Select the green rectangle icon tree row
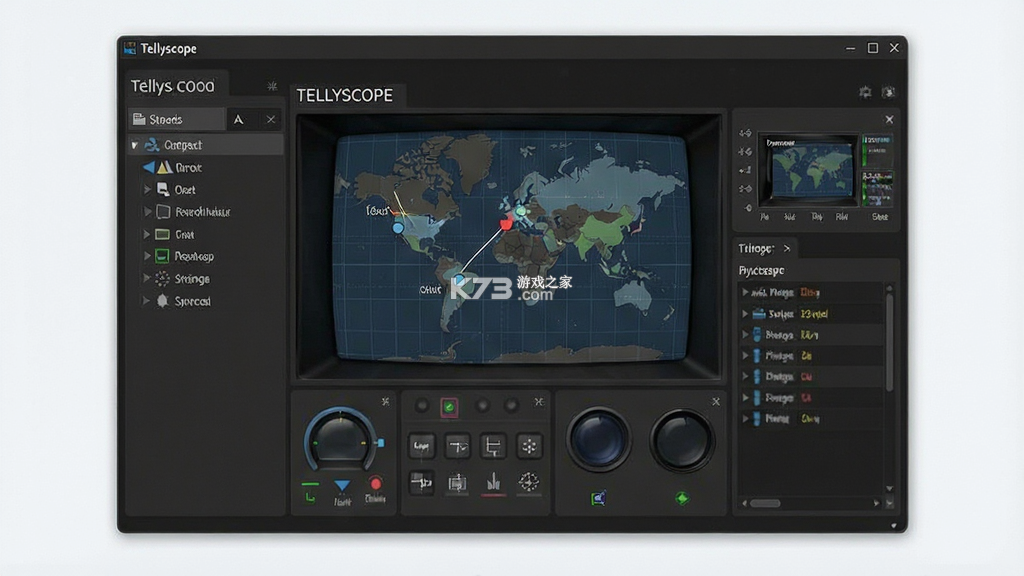This screenshot has width=1024, height=576. click(x=205, y=234)
